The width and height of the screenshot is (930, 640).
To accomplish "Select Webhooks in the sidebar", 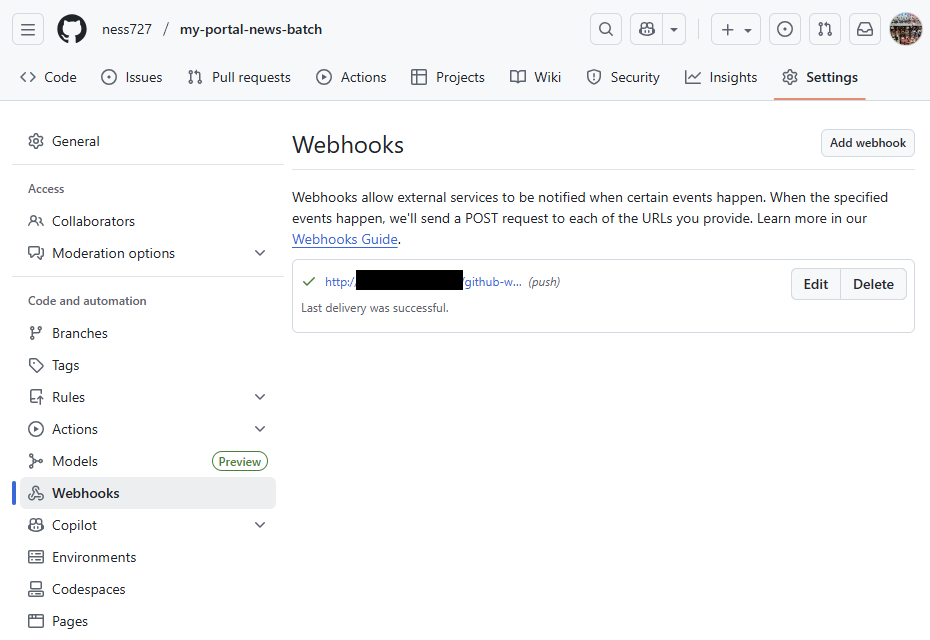I will coord(148,493).
